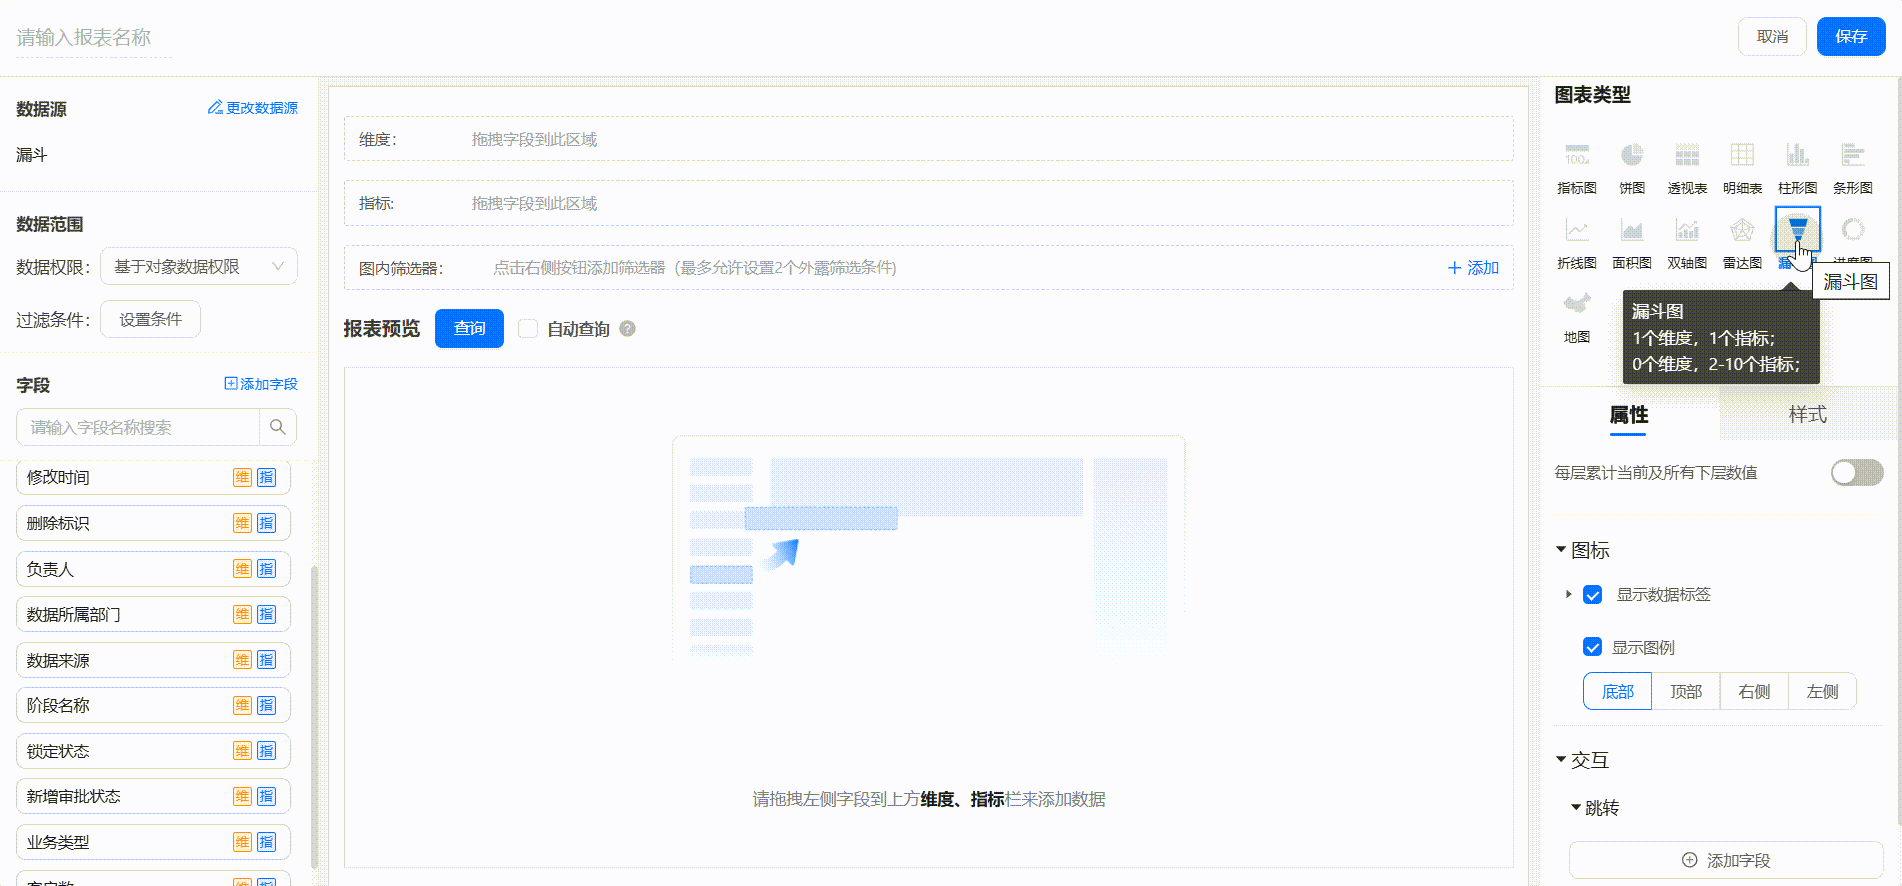The width and height of the screenshot is (1902, 886).
Task: Pick the 地图 map chart icon
Action: (1577, 304)
